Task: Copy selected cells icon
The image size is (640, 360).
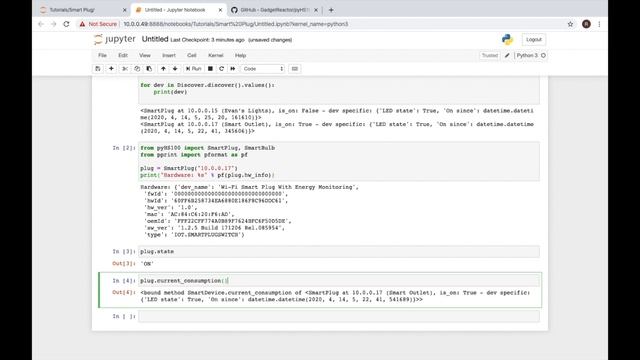Action: [x=137, y=69]
